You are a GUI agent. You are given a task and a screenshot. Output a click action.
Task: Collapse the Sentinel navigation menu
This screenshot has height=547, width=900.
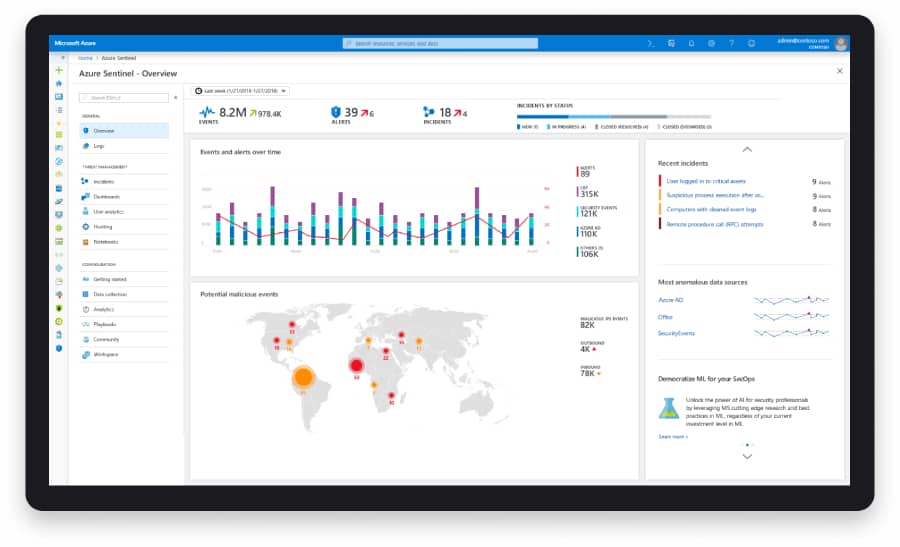click(175, 98)
